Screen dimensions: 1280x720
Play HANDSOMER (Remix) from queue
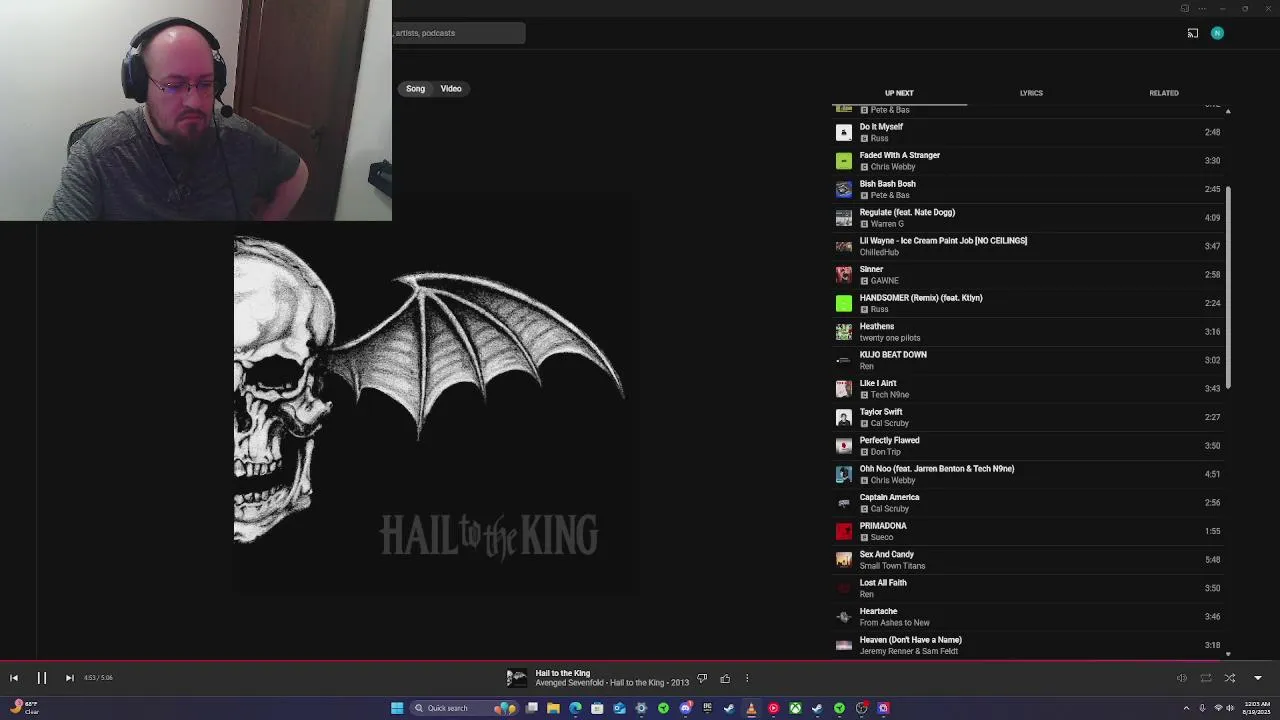coord(1027,303)
